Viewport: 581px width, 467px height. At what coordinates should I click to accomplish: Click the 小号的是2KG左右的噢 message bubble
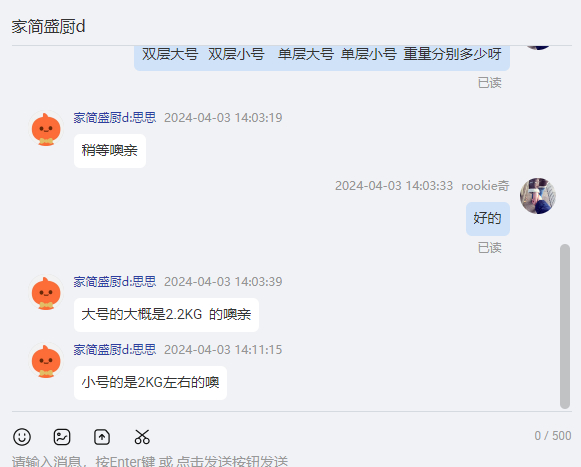point(150,383)
